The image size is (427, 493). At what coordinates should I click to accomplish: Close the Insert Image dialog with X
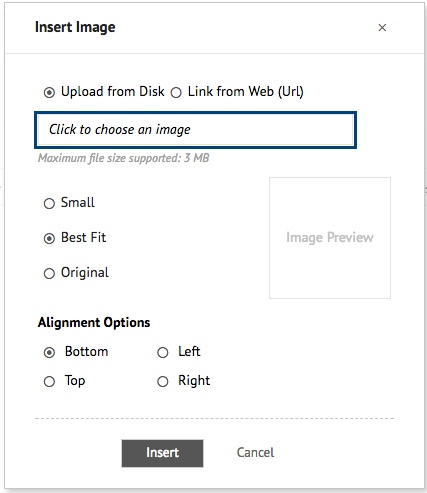(382, 28)
